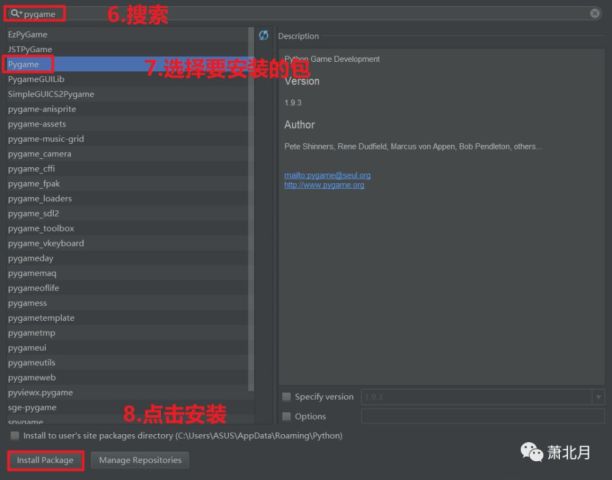Select the pygamess package
This screenshot has width=612, height=480.
(127, 303)
